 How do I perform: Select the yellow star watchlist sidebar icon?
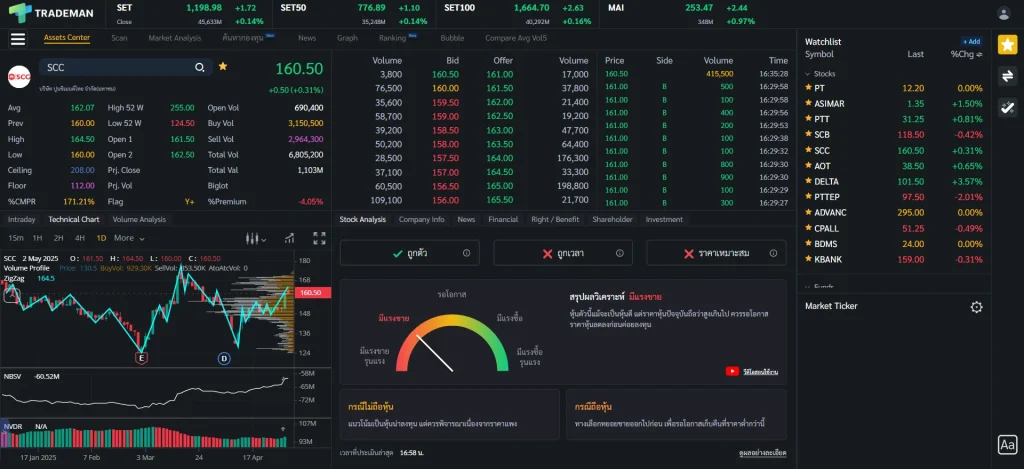click(1007, 43)
